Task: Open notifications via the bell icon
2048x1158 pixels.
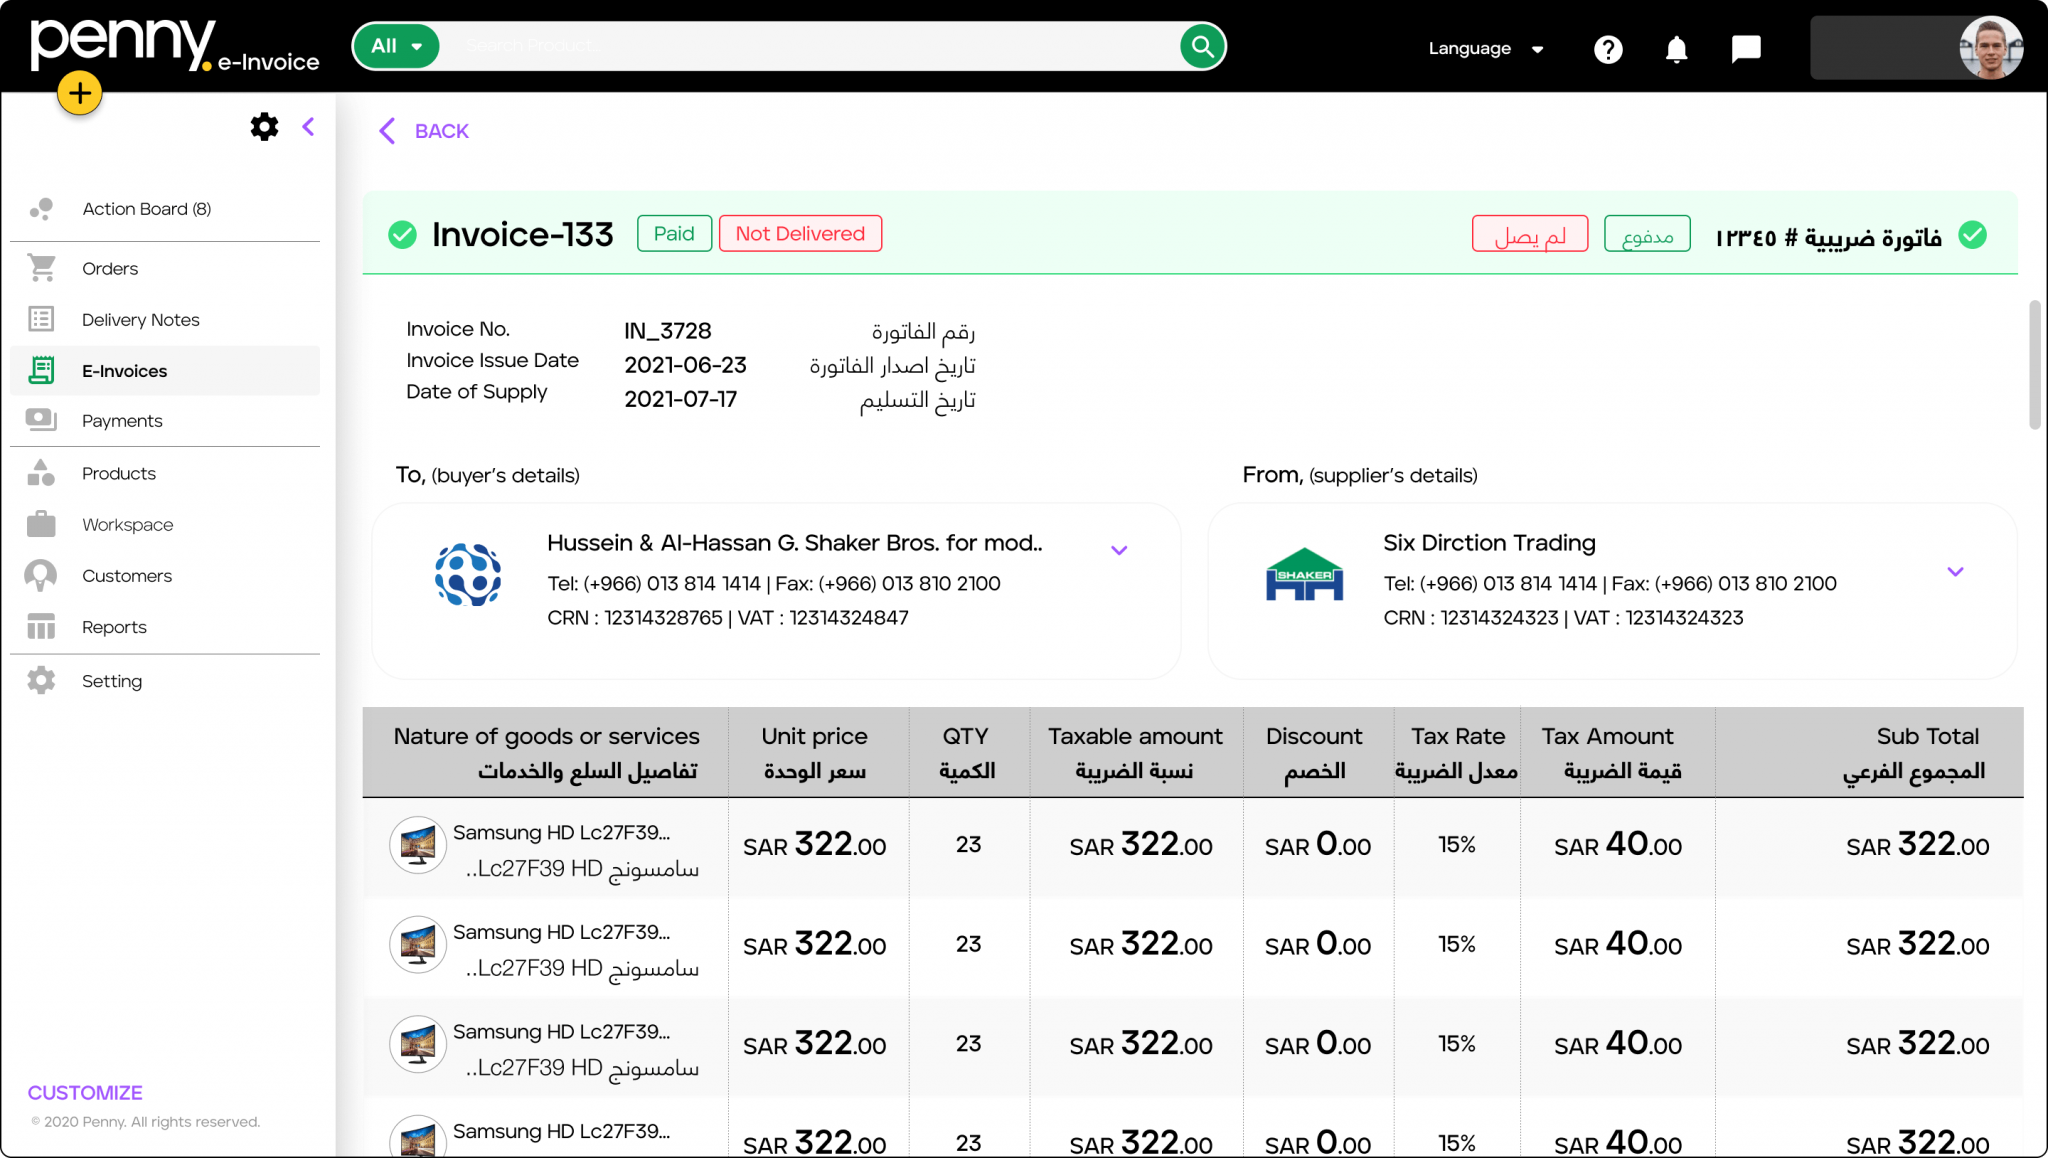Action: [x=1676, y=49]
